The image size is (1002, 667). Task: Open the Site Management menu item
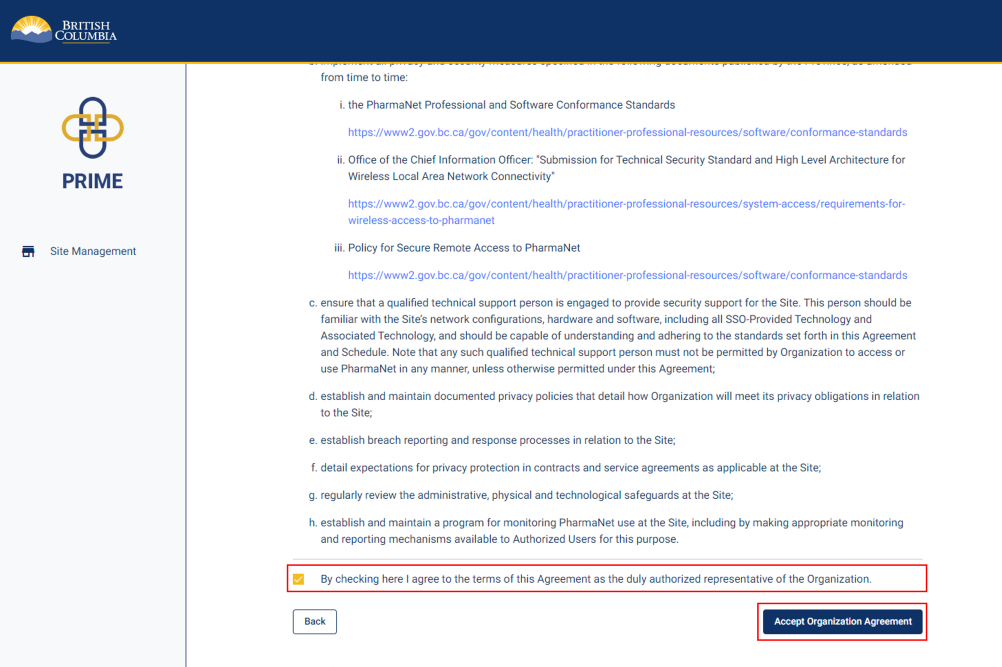(x=92, y=251)
